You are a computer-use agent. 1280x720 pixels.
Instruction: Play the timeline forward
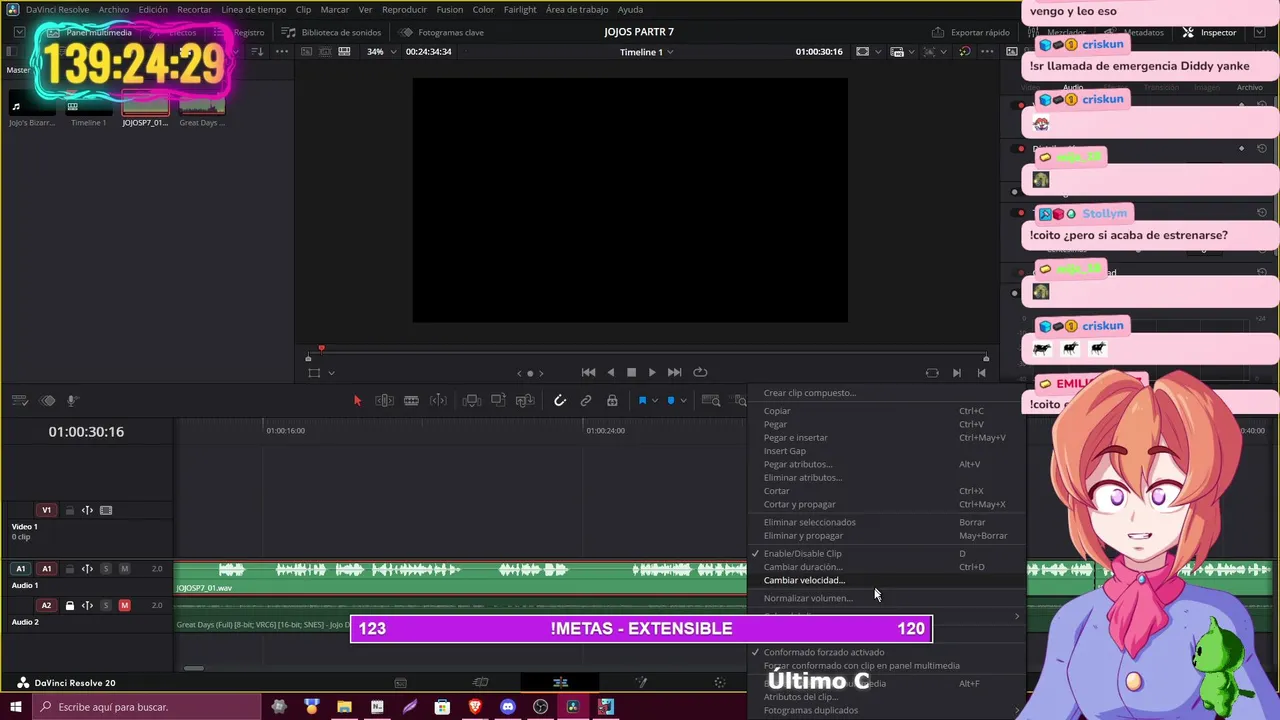(652, 372)
